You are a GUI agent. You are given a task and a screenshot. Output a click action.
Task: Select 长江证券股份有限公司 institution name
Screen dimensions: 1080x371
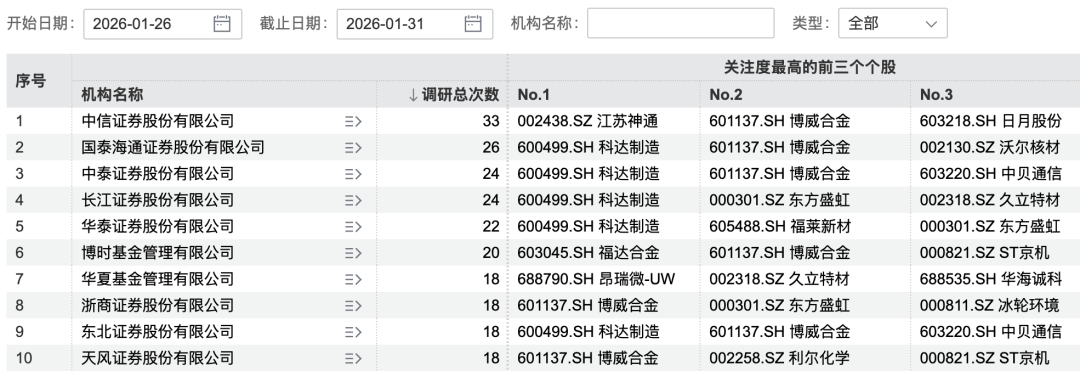(x=158, y=200)
